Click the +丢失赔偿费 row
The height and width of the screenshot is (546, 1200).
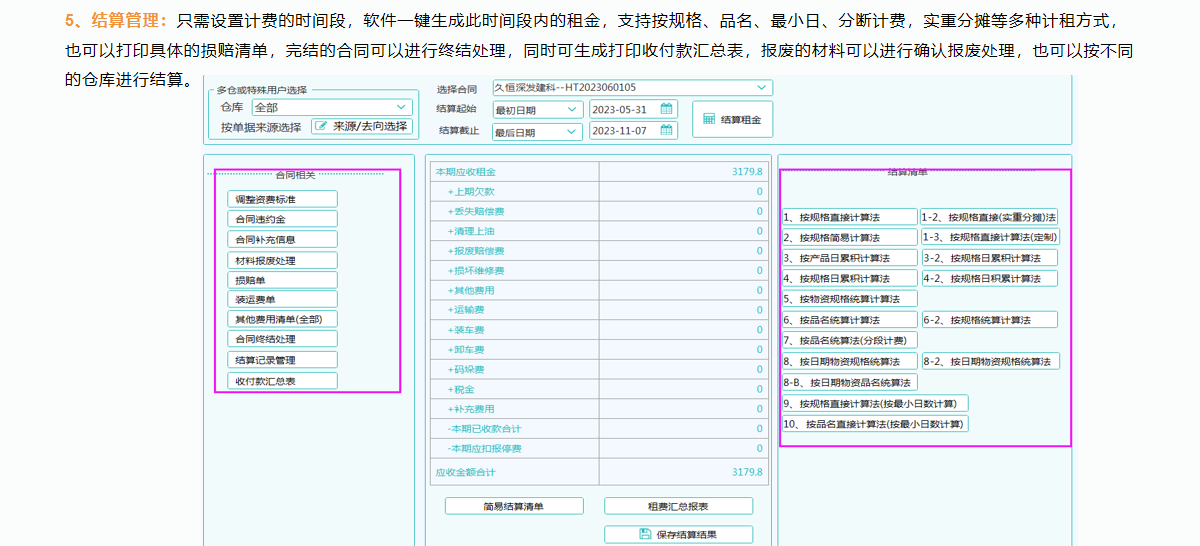click(598, 211)
